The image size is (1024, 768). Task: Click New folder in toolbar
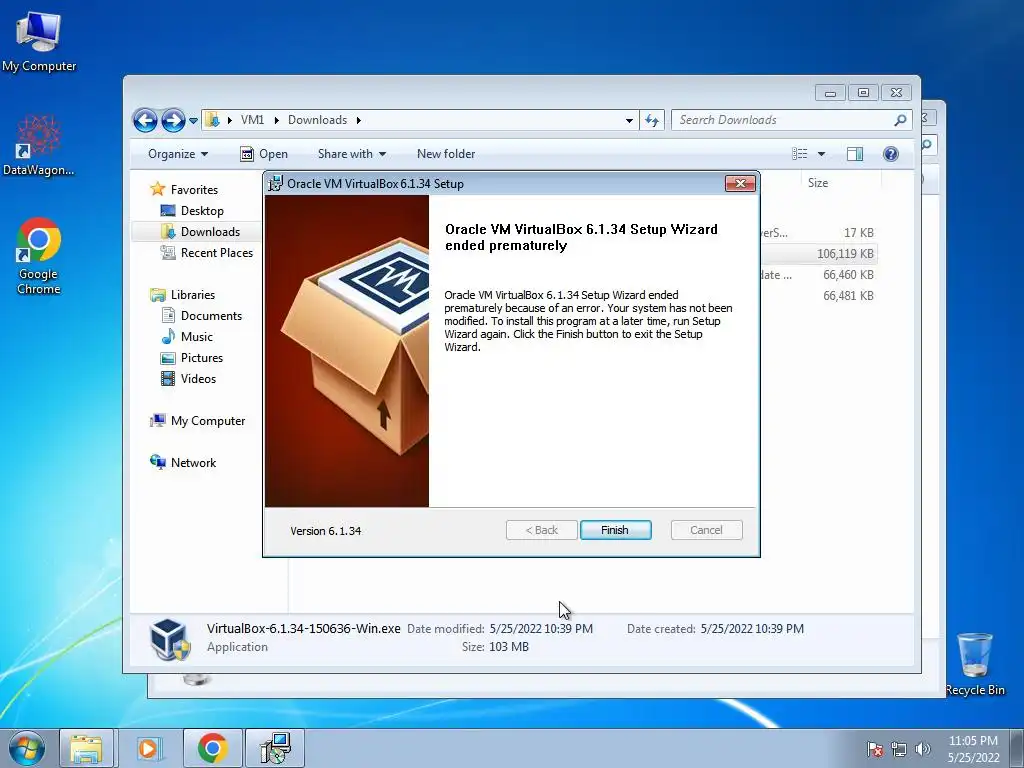(x=446, y=154)
